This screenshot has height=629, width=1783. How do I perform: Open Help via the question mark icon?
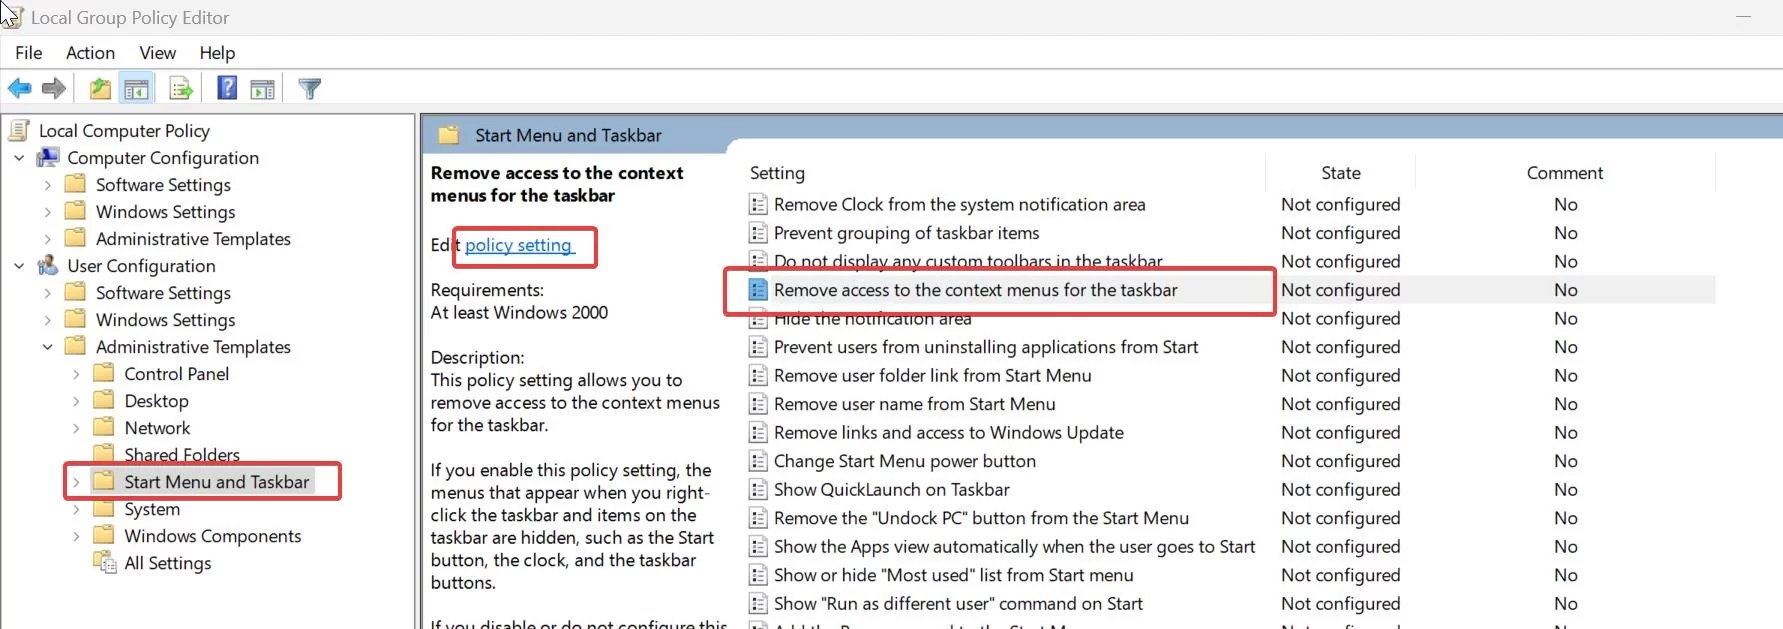(x=227, y=89)
